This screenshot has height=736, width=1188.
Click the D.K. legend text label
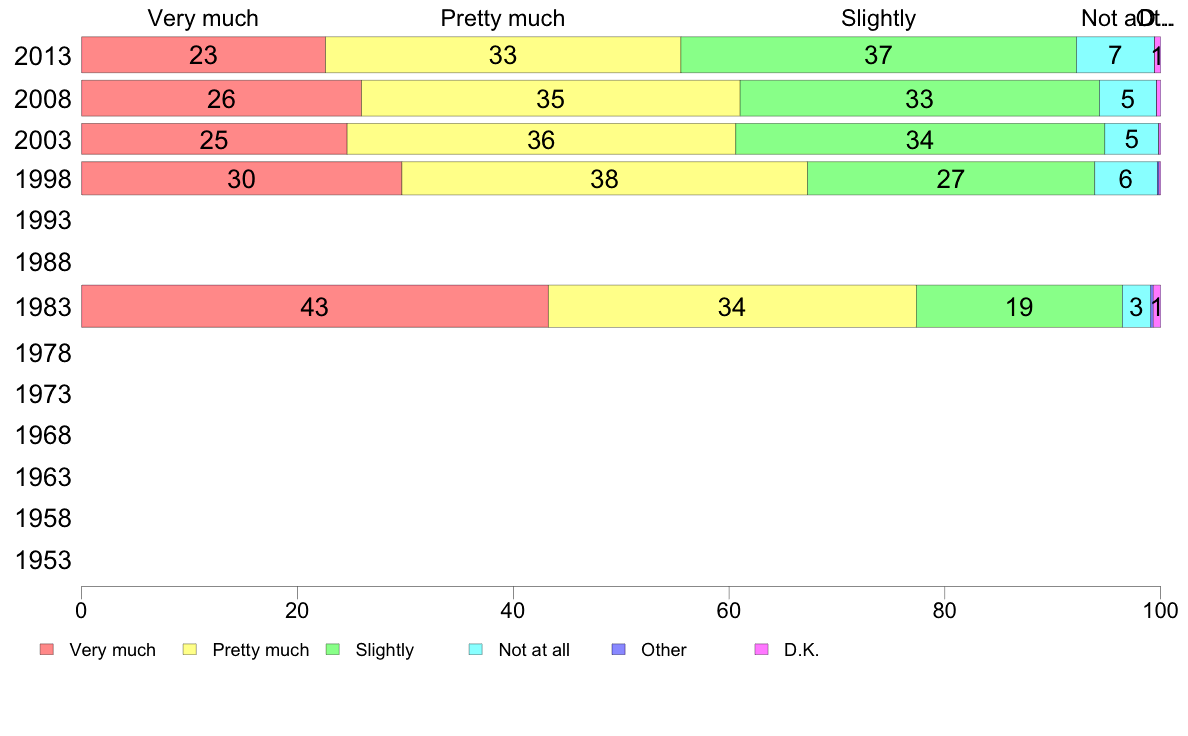[x=802, y=650]
